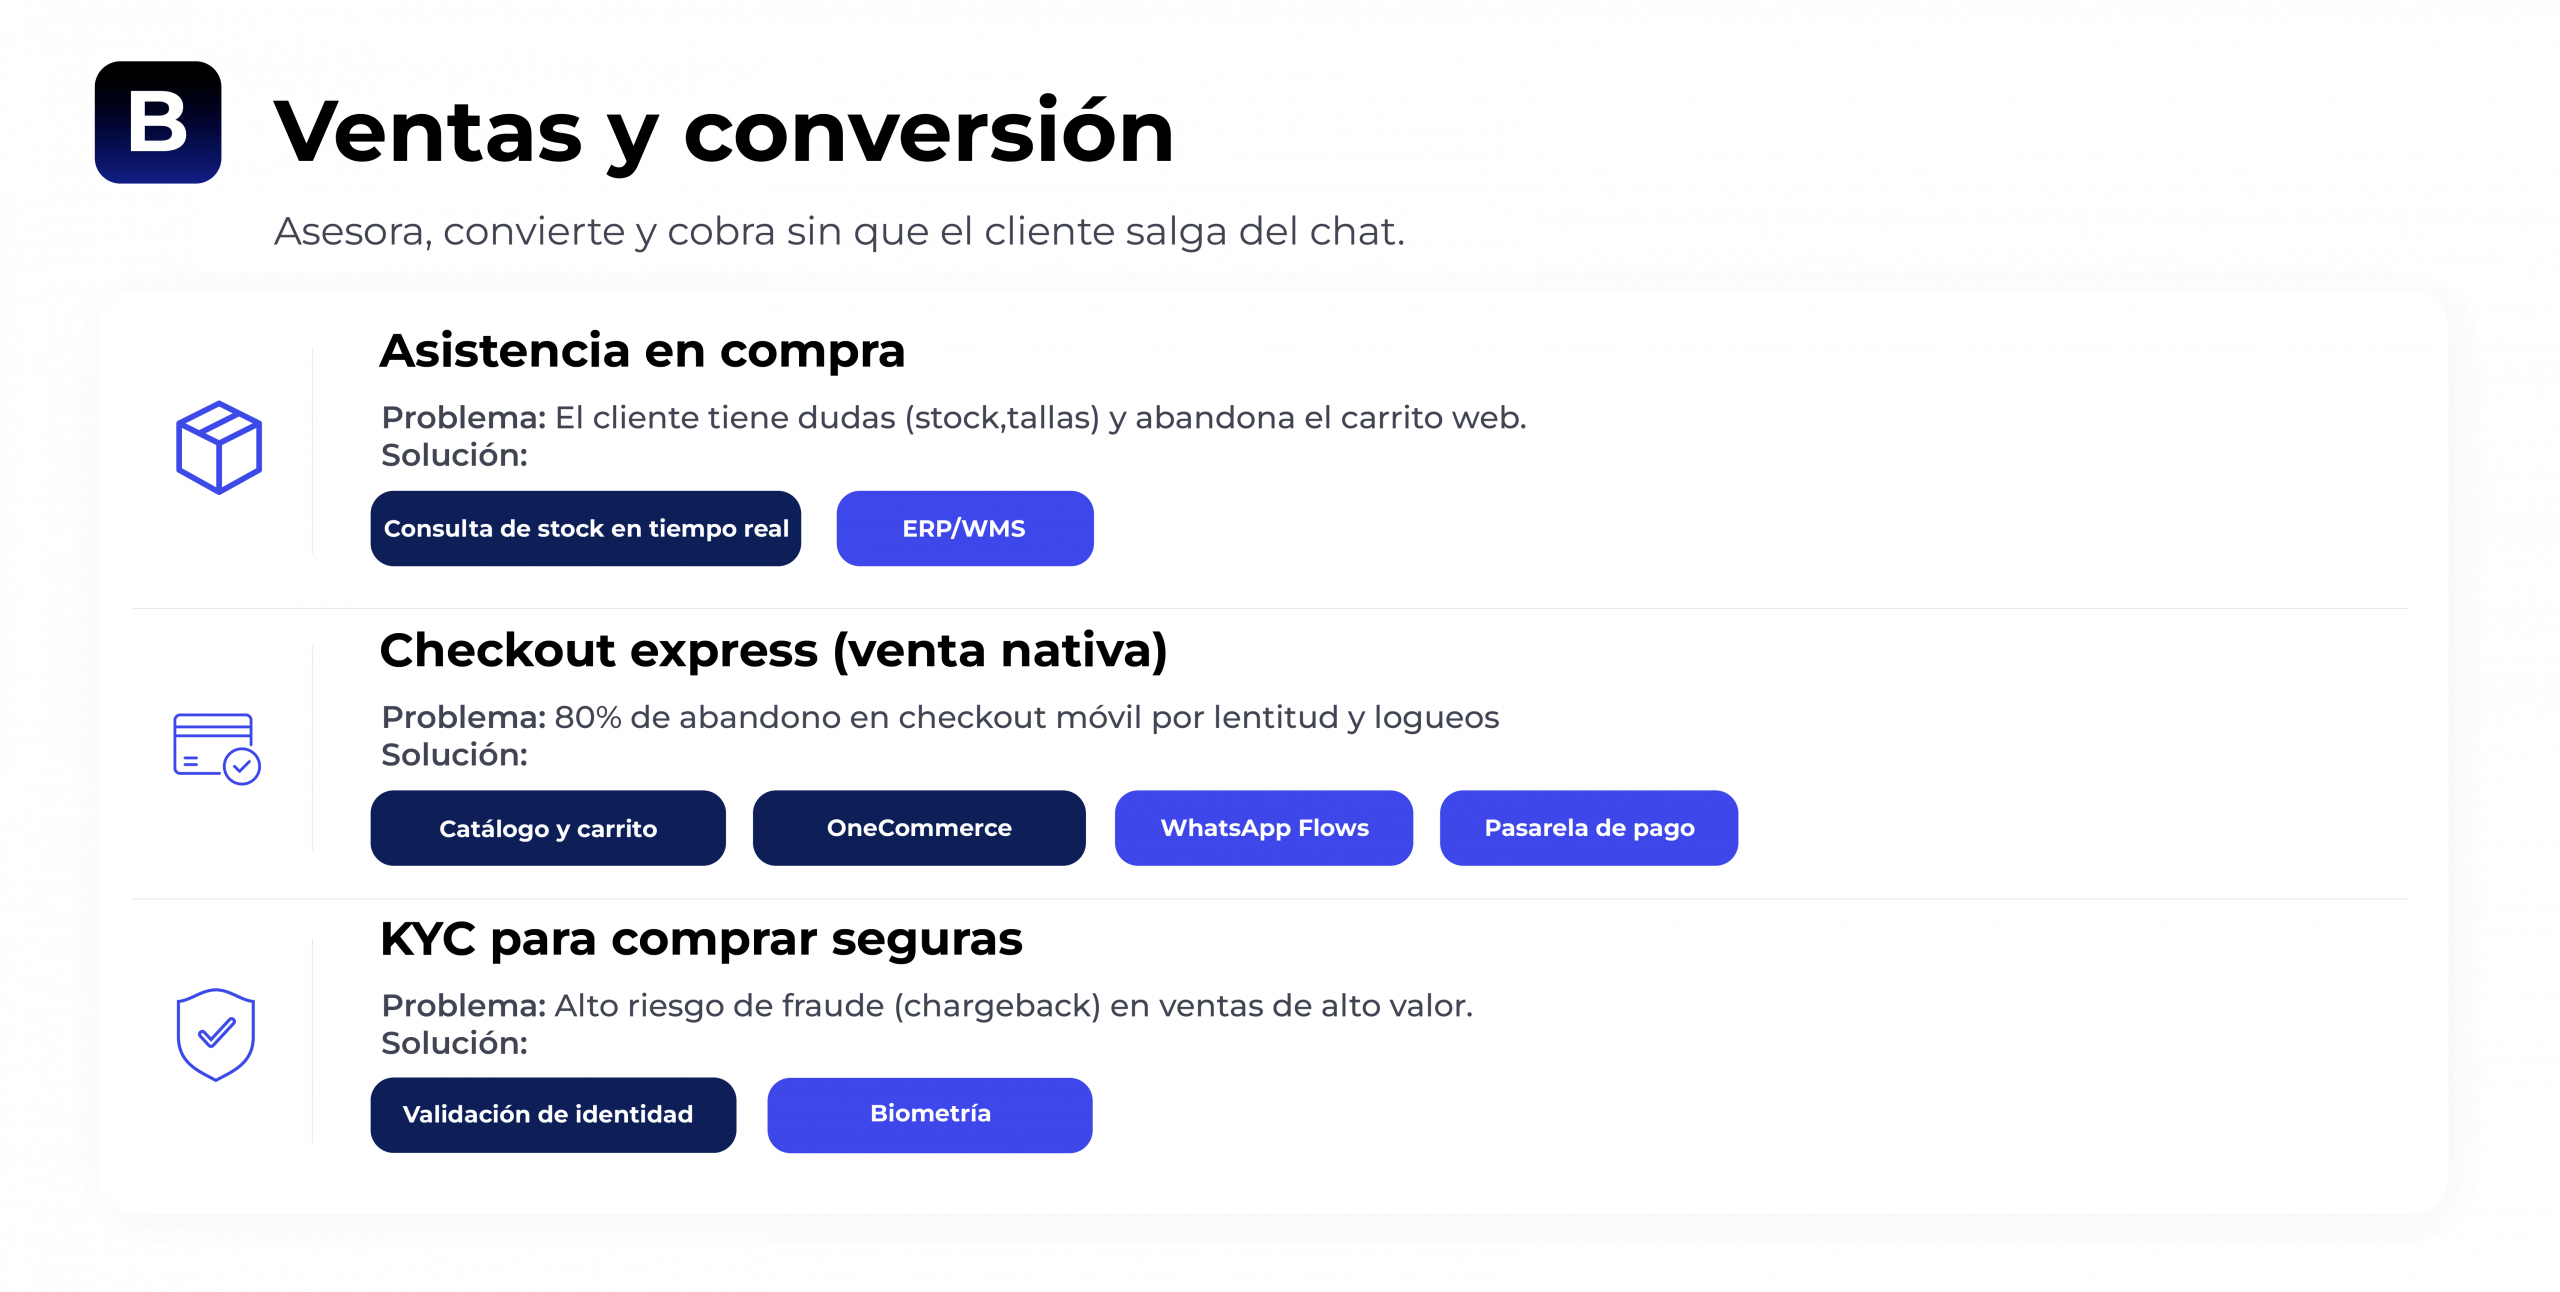Screen dimensions: 2560x1292
Task: Click the shield checkmark security icon
Action: point(216,1035)
